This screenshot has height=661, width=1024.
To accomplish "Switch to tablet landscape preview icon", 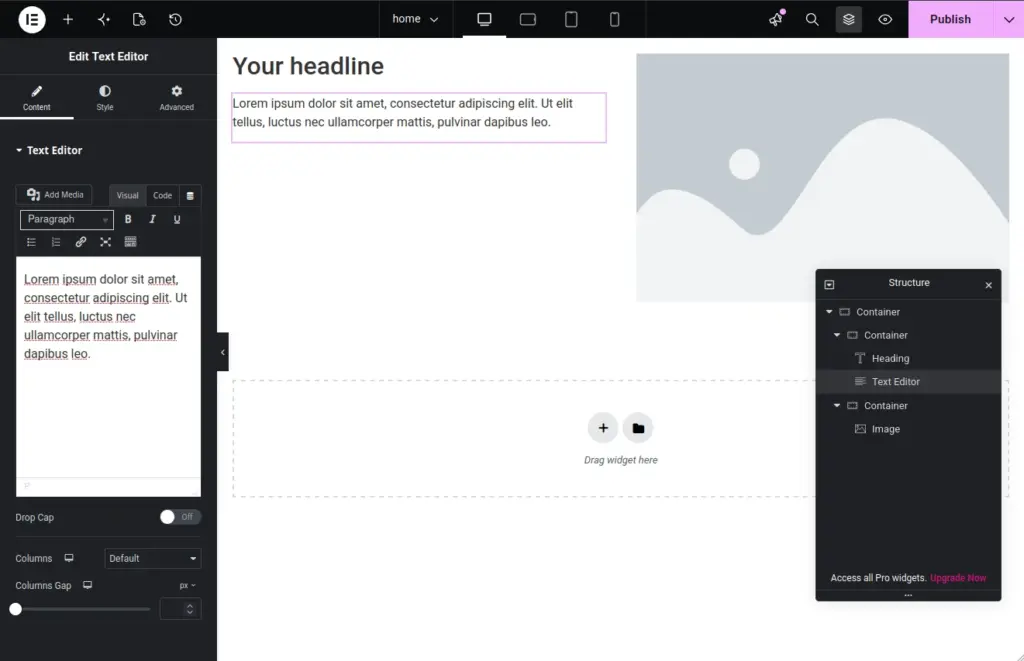I will click(528, 20).
